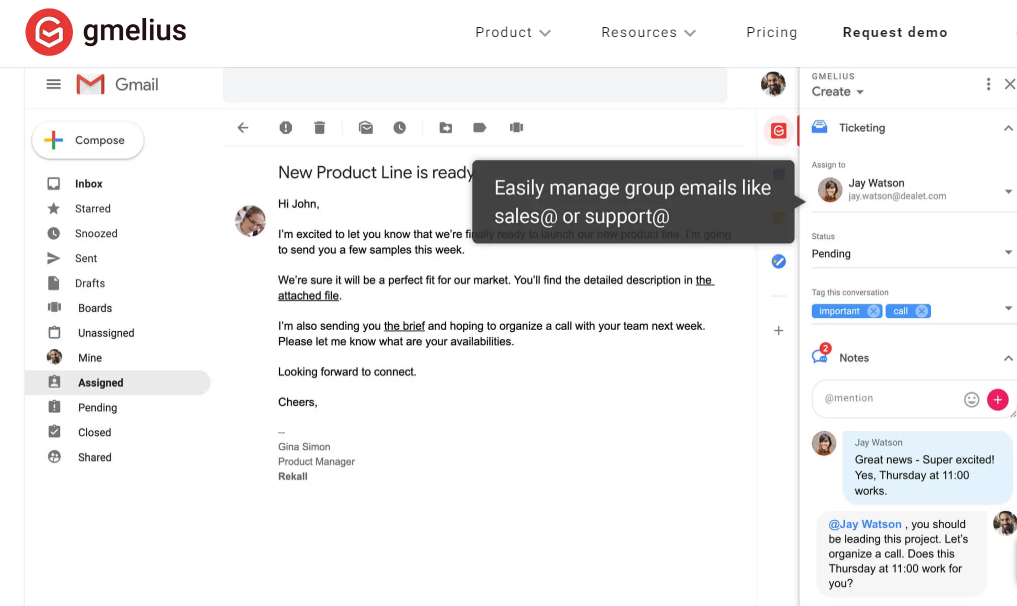Open the Product menu

513,33
